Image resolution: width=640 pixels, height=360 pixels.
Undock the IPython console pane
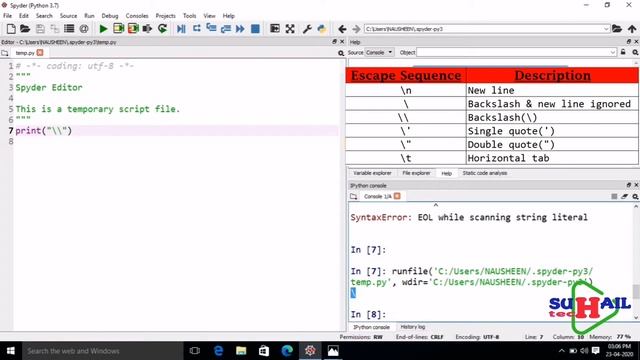tap(629, 185)
